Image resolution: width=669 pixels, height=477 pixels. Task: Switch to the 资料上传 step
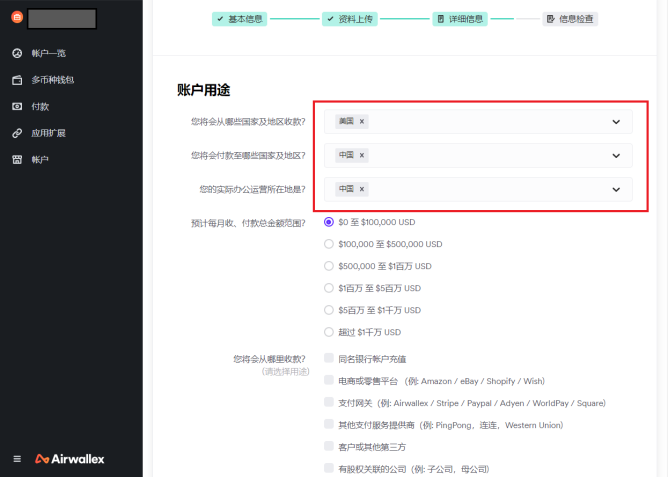pyautogui.click(x=349, y=19)
